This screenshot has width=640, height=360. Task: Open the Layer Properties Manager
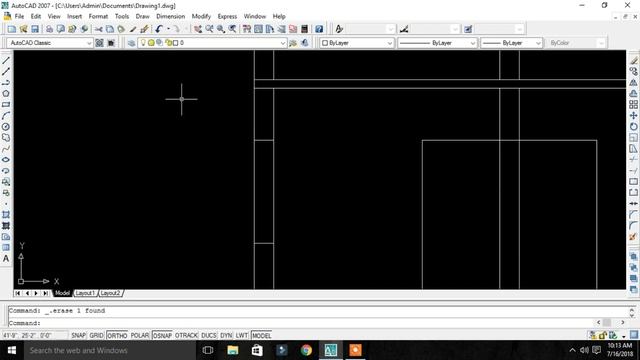(131, 43)
